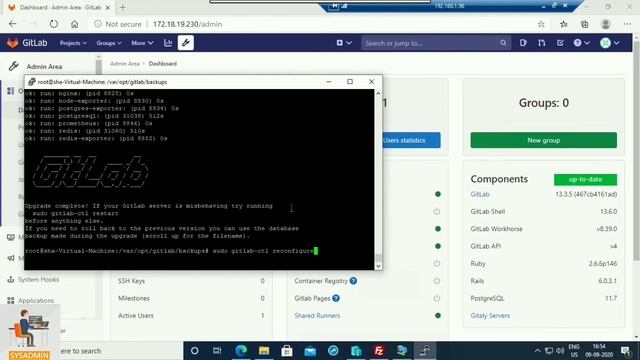Click the Dashboard breadcrumb
The height and width of the screenshot is (360, 640).
[162, 64]
